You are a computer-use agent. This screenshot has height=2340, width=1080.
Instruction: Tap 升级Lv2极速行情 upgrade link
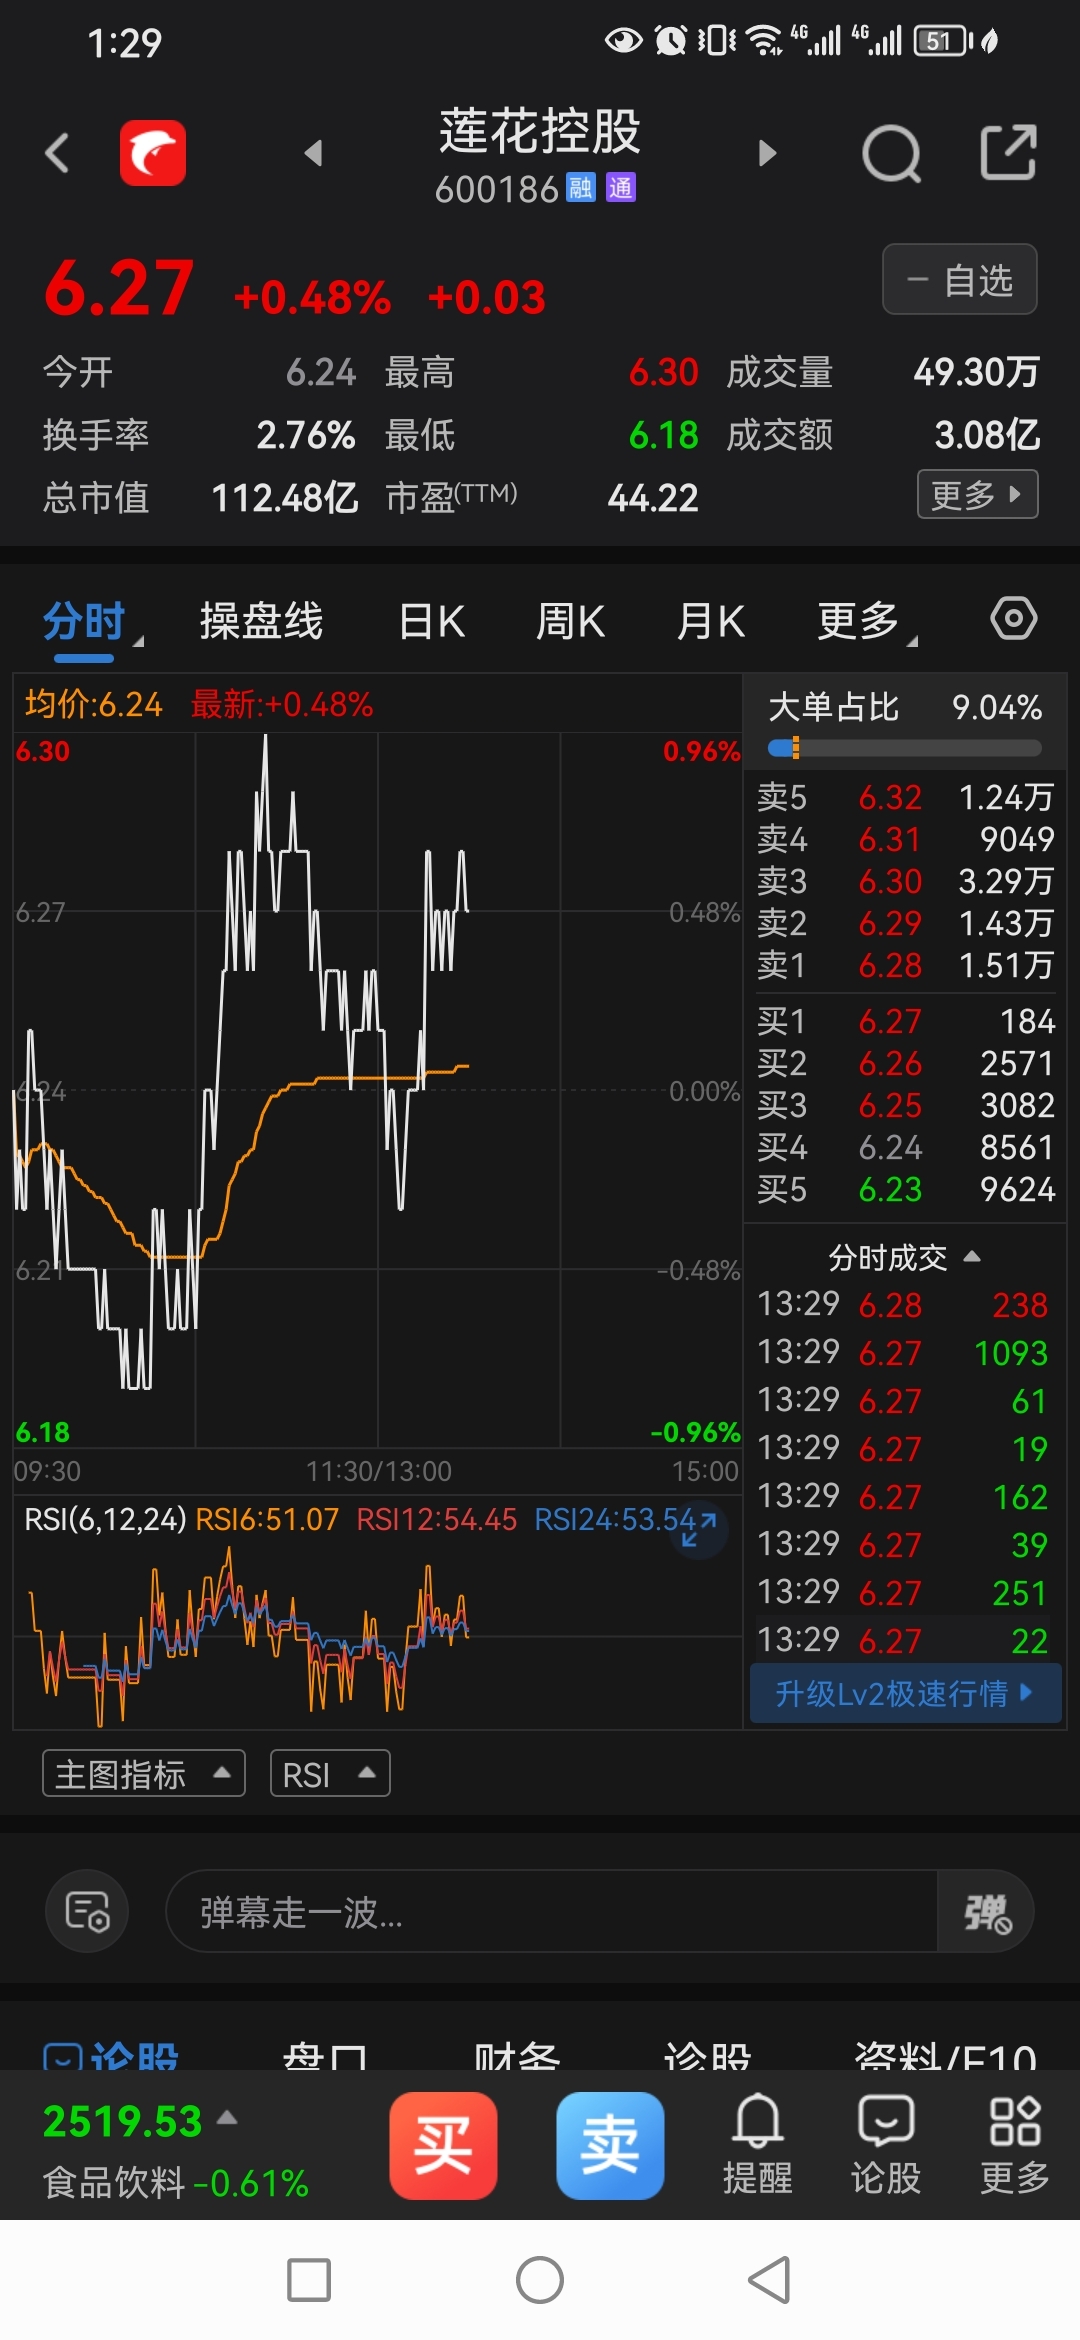(905, 1693)
